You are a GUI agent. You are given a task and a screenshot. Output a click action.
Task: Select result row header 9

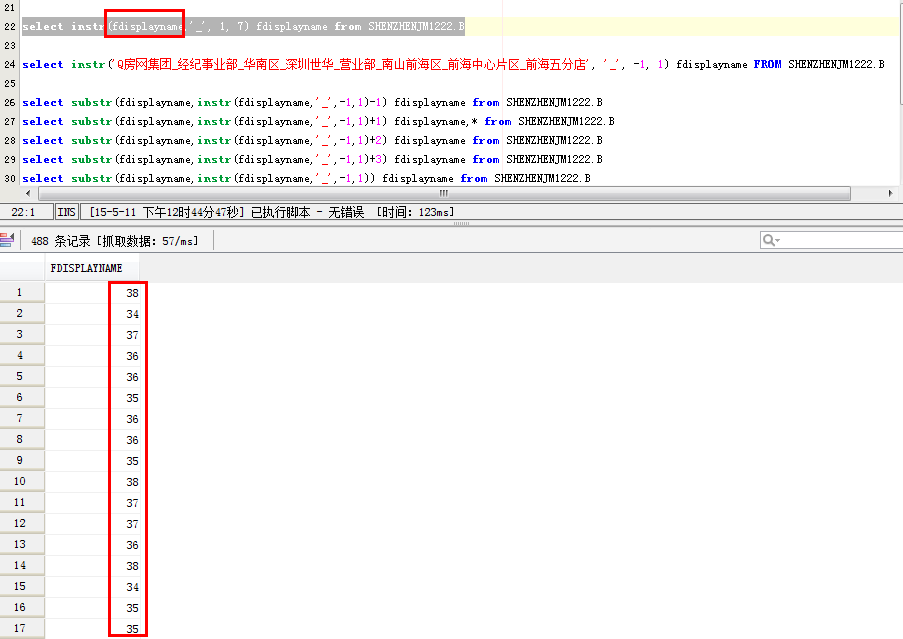[x=22, y=461]
